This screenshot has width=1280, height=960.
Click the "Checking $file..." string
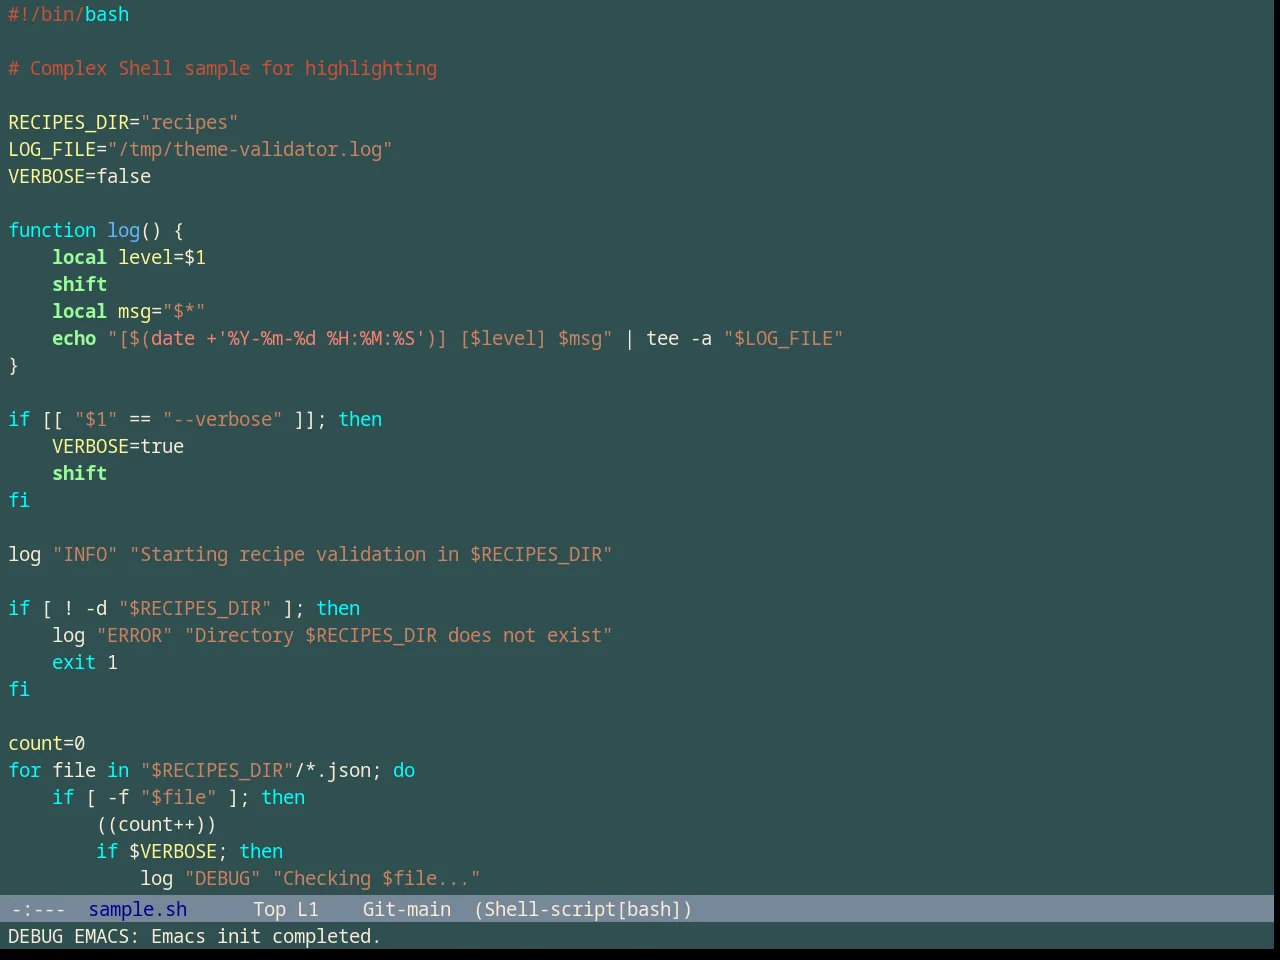[377, 878]
